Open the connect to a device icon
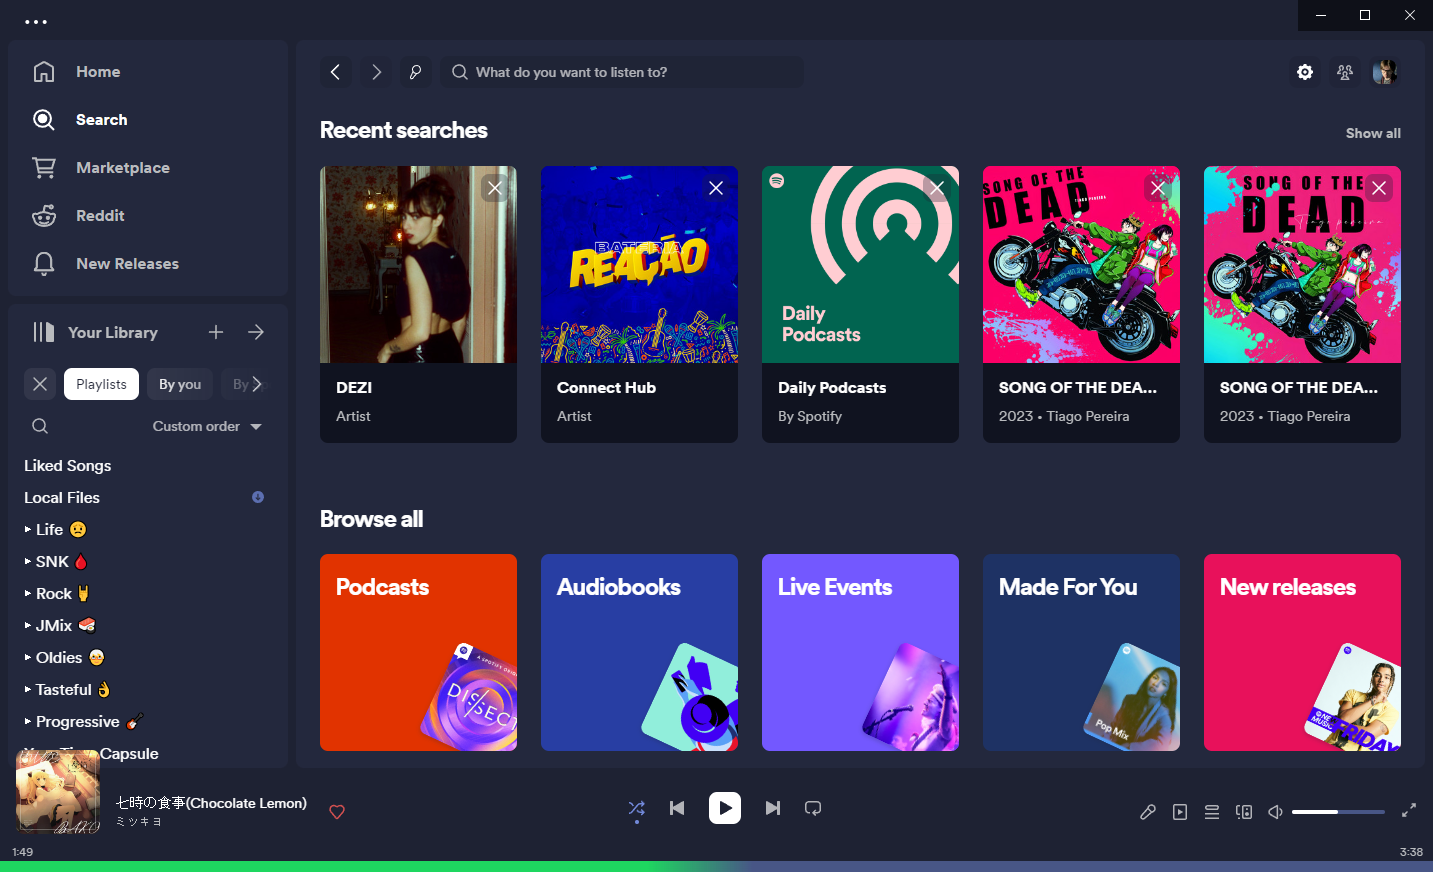The width and height of the screenshot is (1433, 872). tap(1244, 812)
